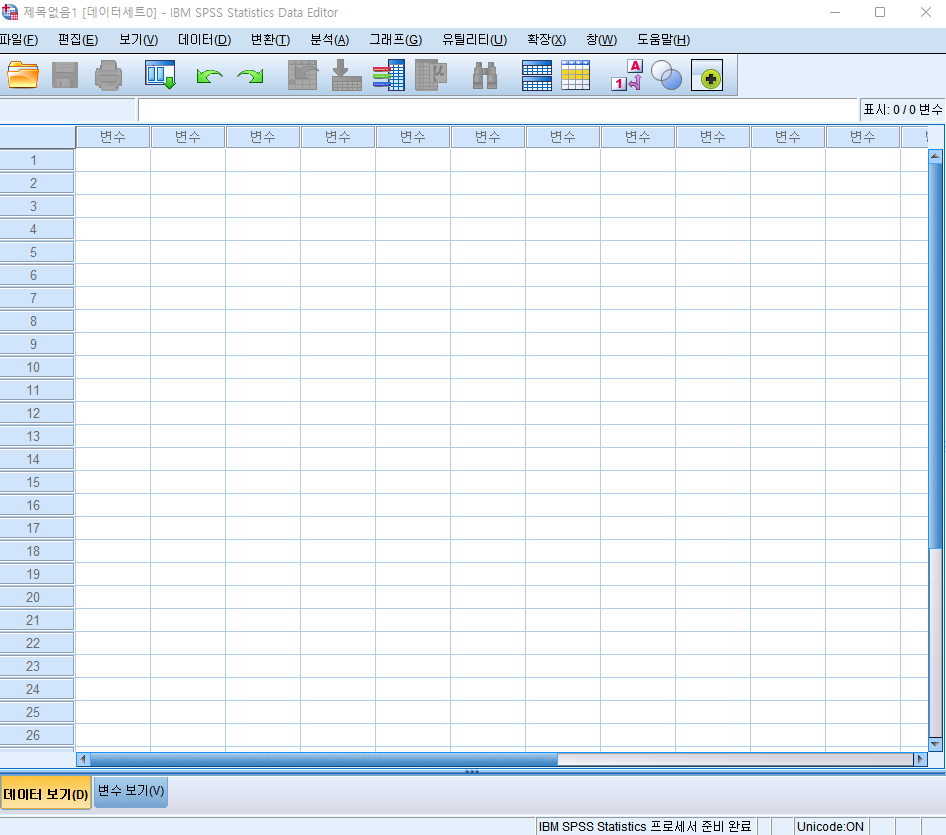Open the 데이터(D) menu

pos(205,40)
